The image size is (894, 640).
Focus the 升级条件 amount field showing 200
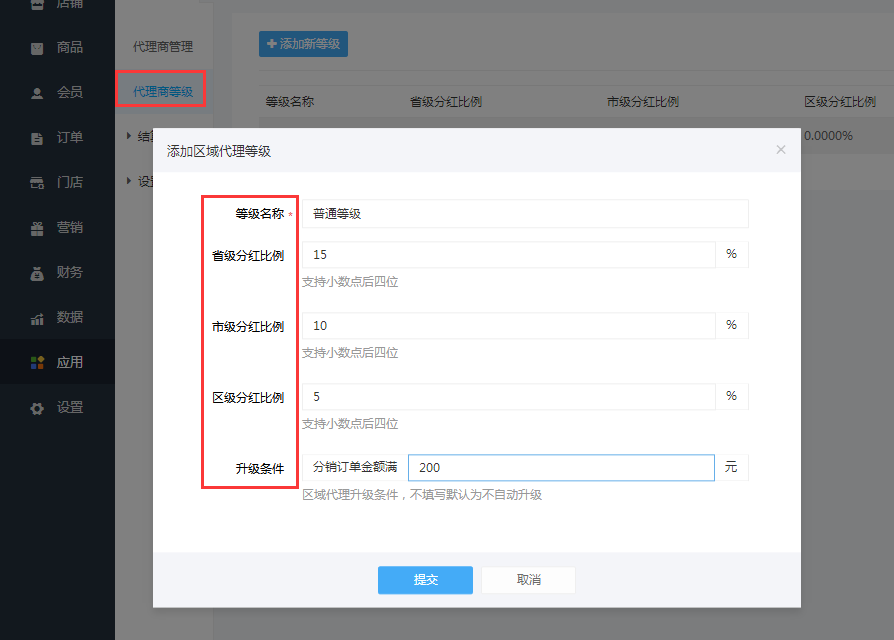(561, 467)
